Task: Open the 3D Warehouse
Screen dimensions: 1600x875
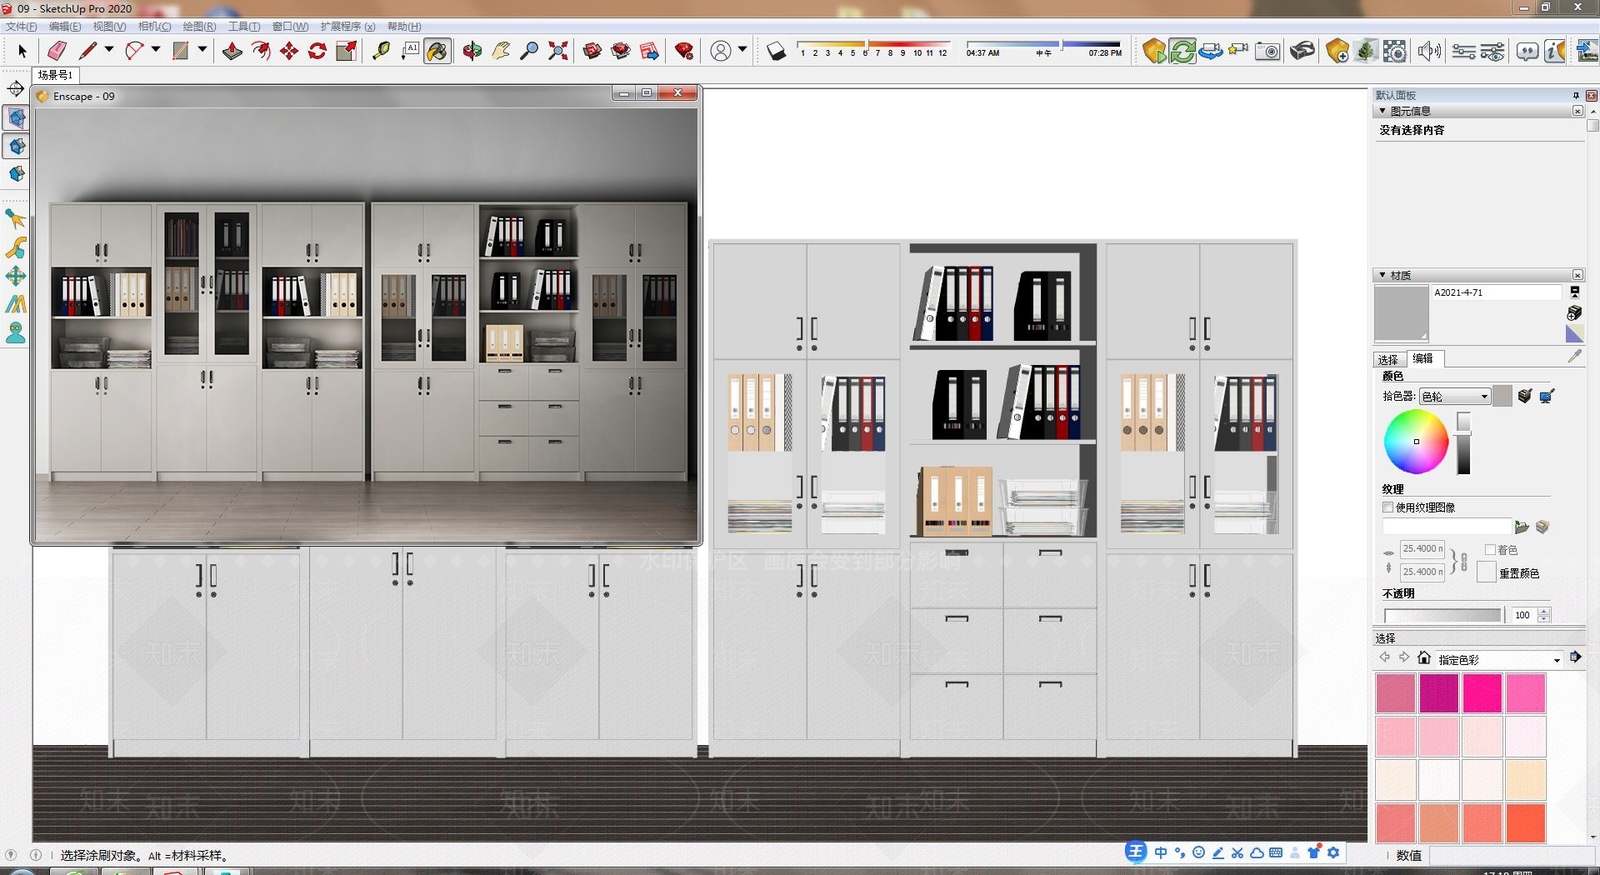Action: pyautogui.click(x=592, y=51)
